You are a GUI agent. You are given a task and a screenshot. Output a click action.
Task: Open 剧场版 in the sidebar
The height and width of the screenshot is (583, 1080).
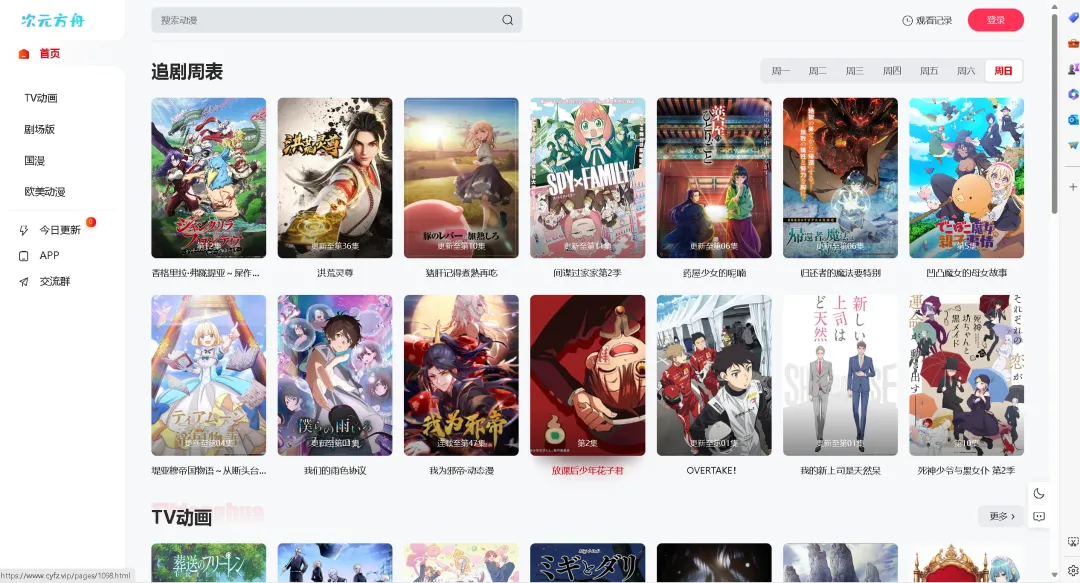[x=39, y=130]
